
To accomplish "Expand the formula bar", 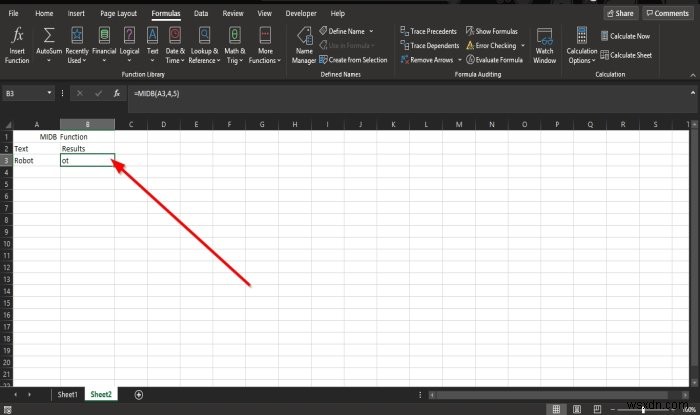I will pos(693,93).
